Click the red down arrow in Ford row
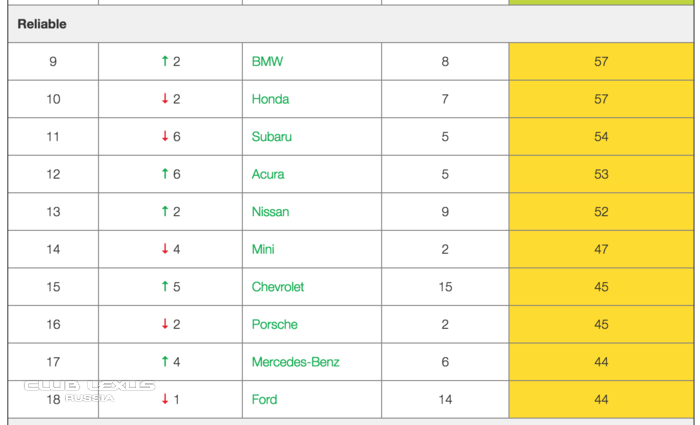 (165, 399)
